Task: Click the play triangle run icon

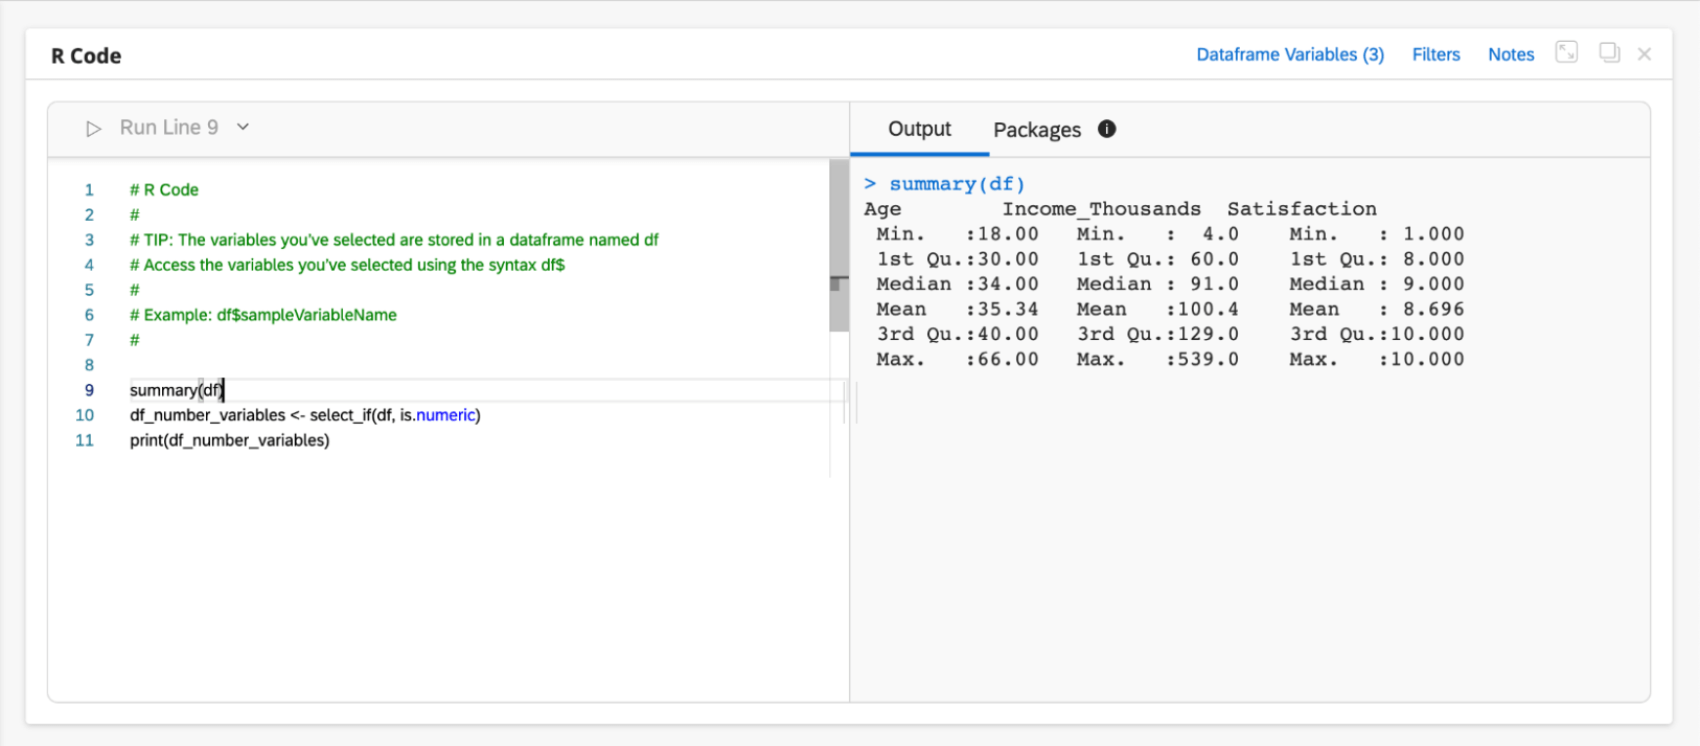Action: click(x=93, y=128)
